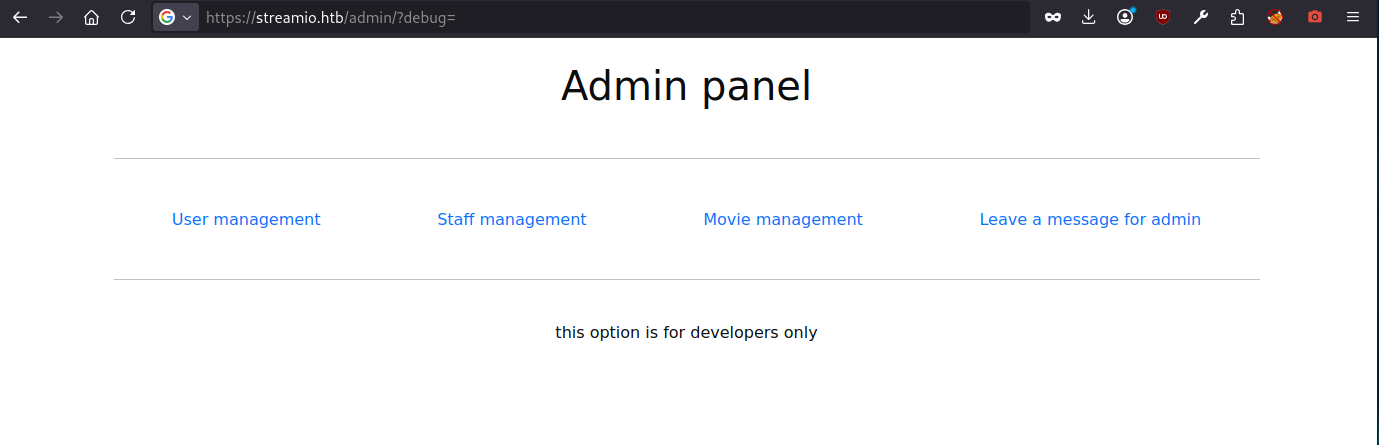Select the Movie management link
The height and width of the screenshot is (445, 1379).
tap(783, 220)
